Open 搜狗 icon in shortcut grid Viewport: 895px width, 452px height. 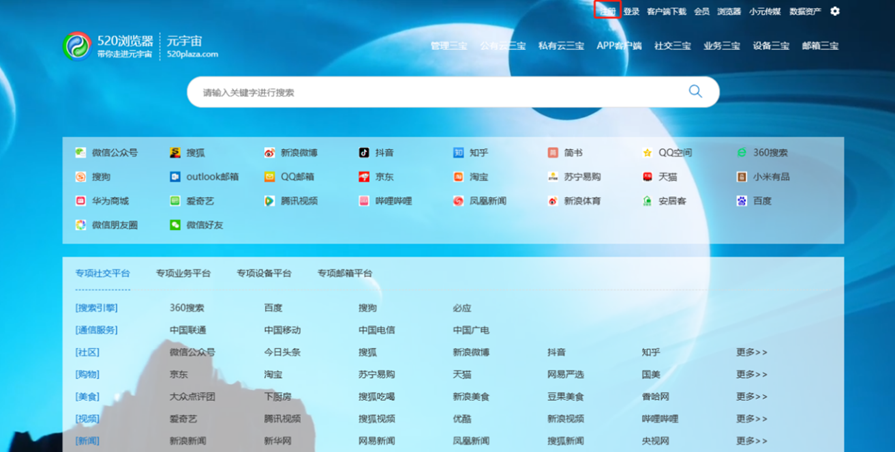point(80,177)
